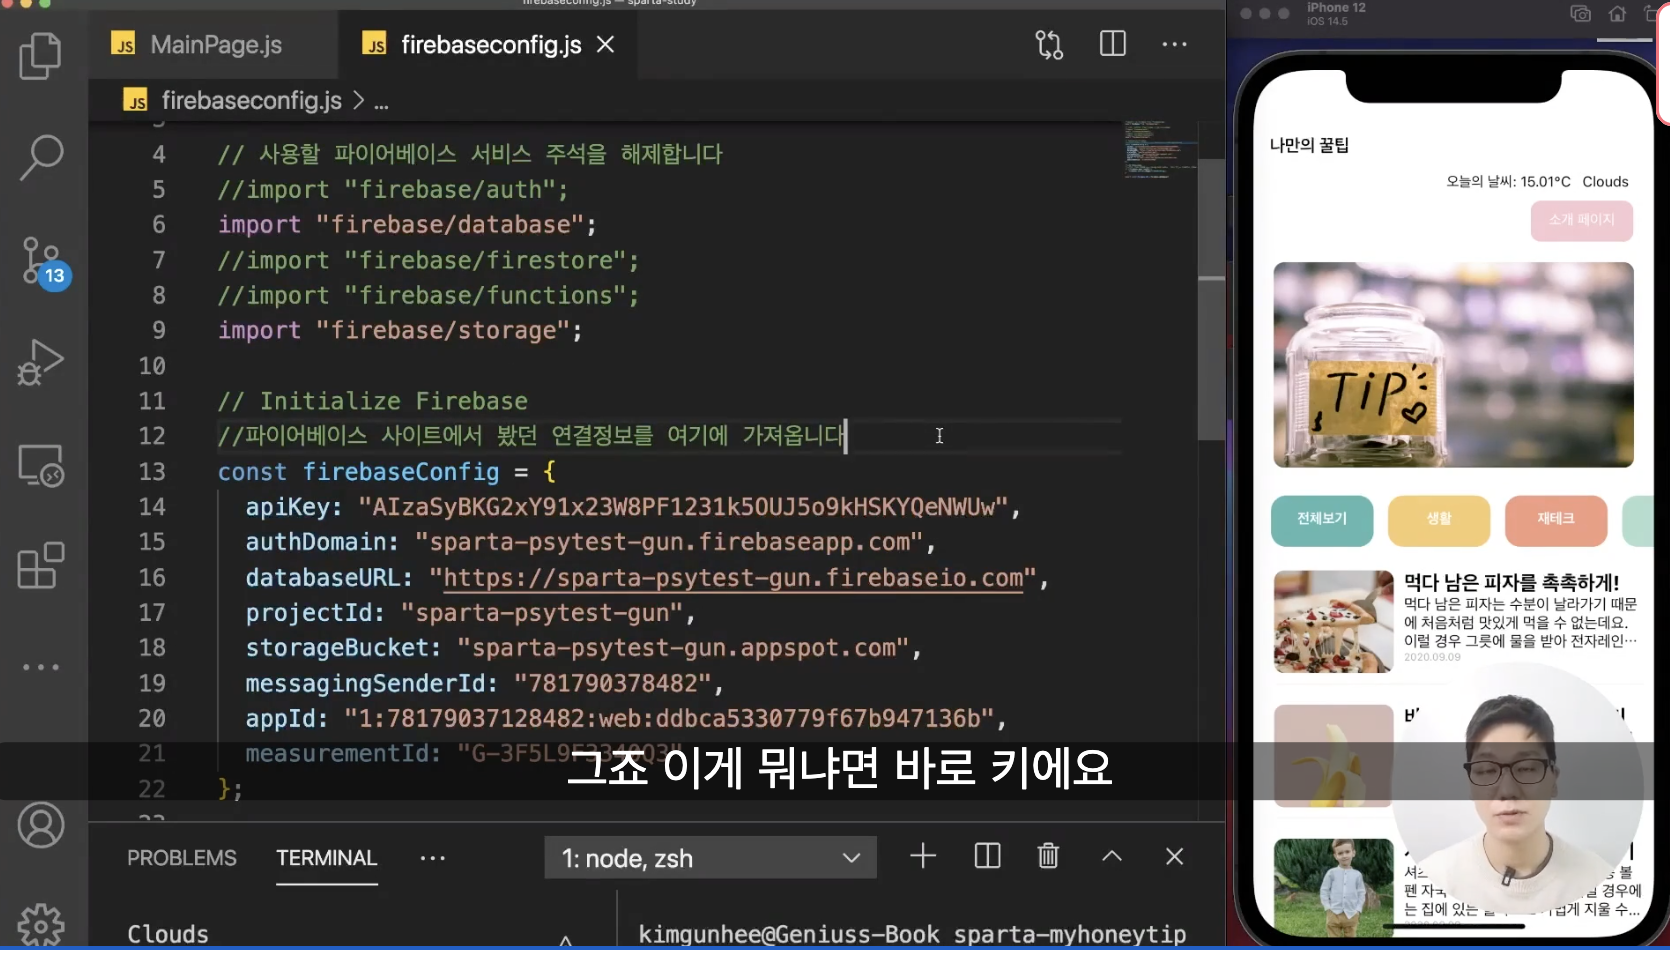The width and height of the screenshot is (1670, 960).
Task: Tap the child photo thumbnail in tip list
Action: pos(1333,888)
